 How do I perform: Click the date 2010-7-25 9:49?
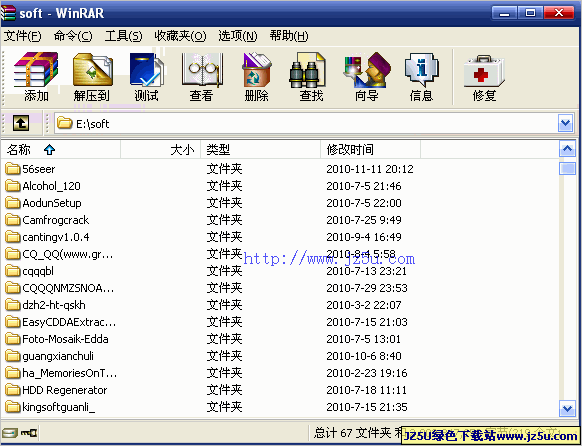(x=364, y=220)
